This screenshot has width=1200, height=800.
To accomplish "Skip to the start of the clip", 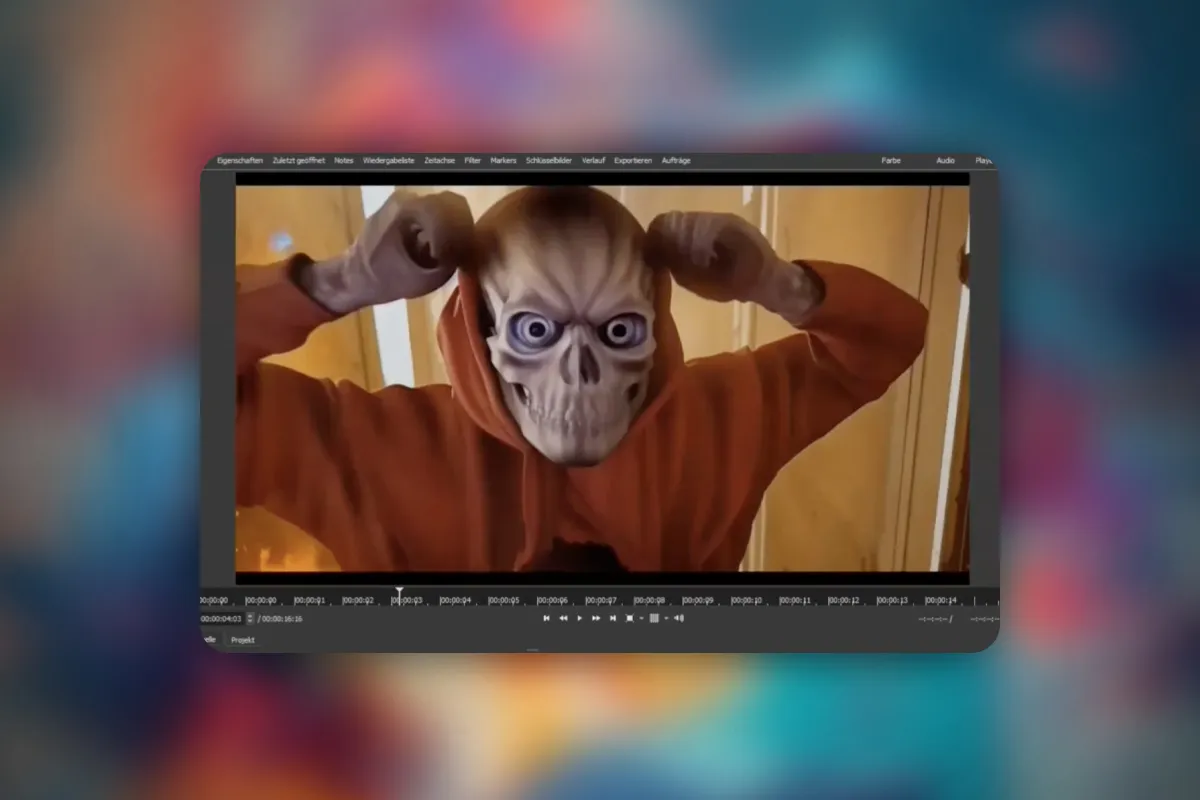I will point(546,618).
